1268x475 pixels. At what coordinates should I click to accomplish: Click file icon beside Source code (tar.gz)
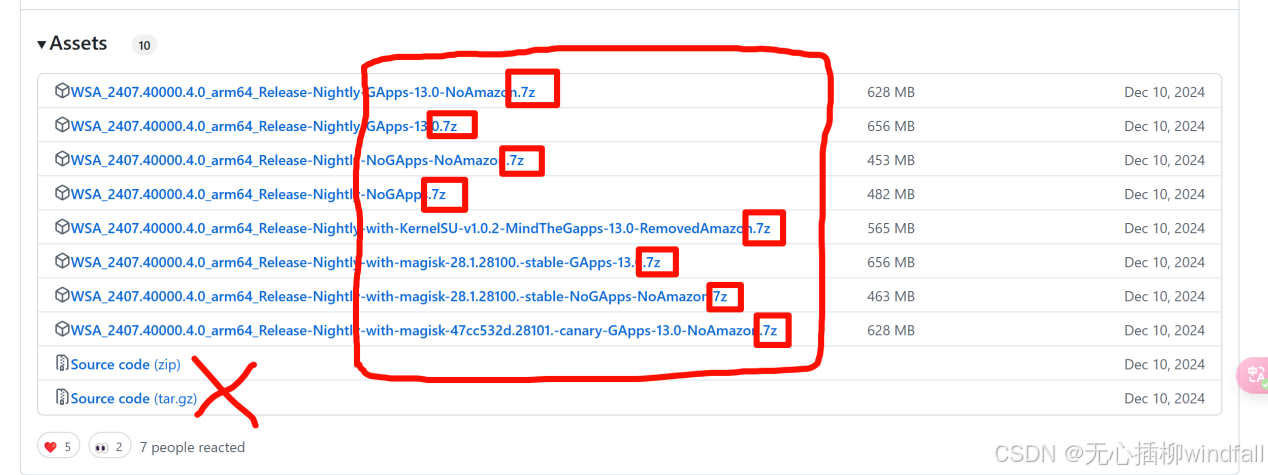tap(62, 398)
